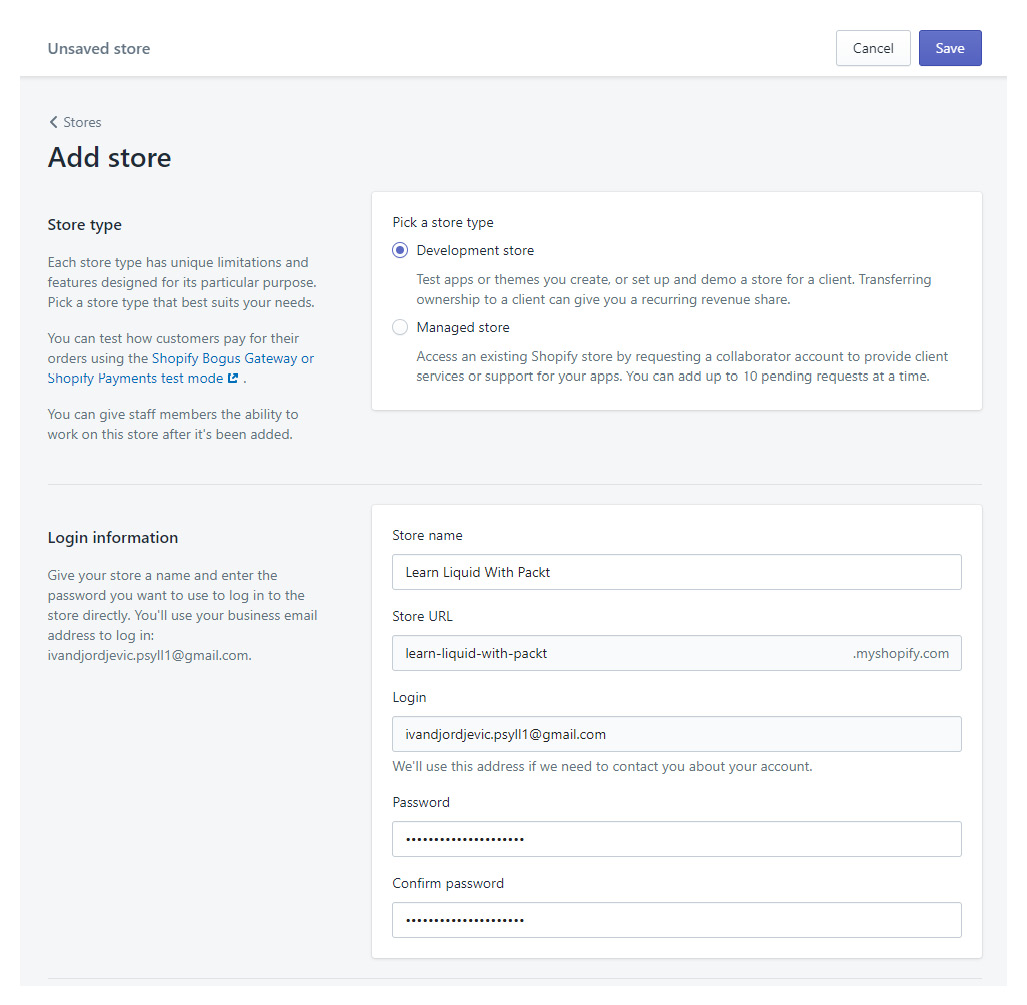
Task: Save the new store
Action: pos(950,48)
